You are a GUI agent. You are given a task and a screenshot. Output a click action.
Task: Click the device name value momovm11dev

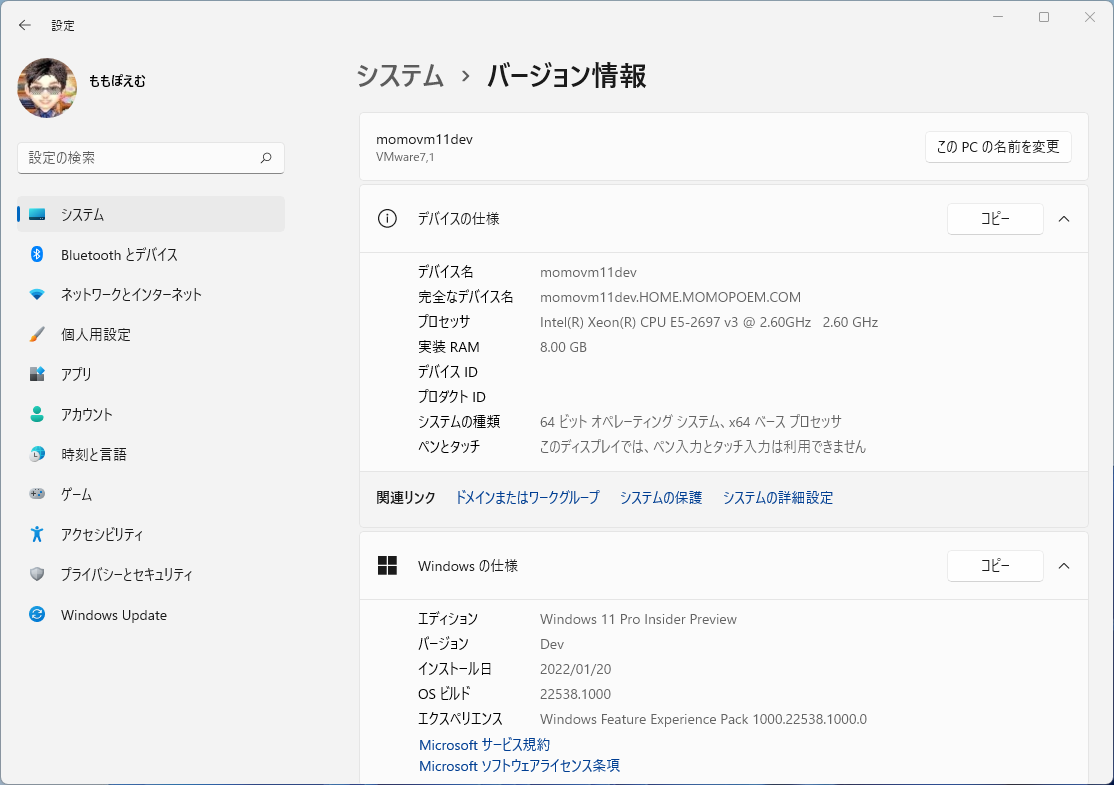(588, 272)
